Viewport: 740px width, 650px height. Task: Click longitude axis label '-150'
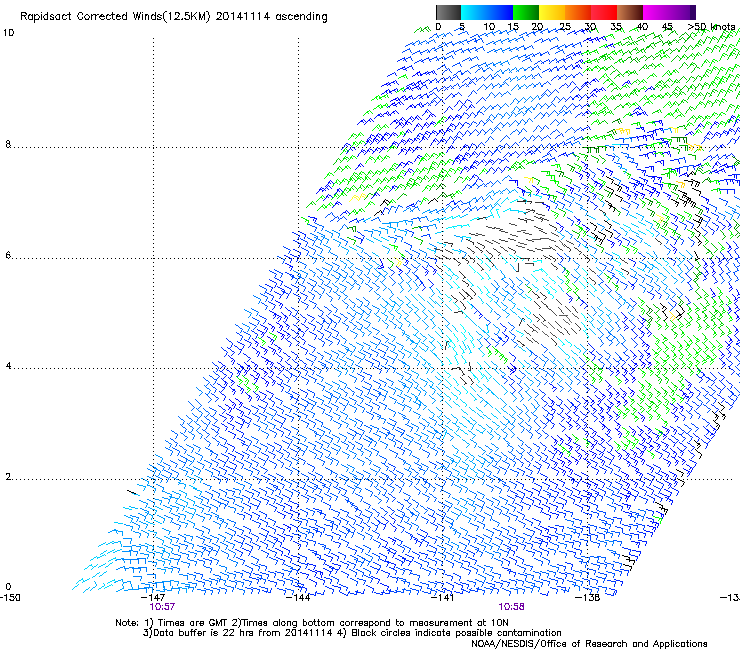point(10,598)
